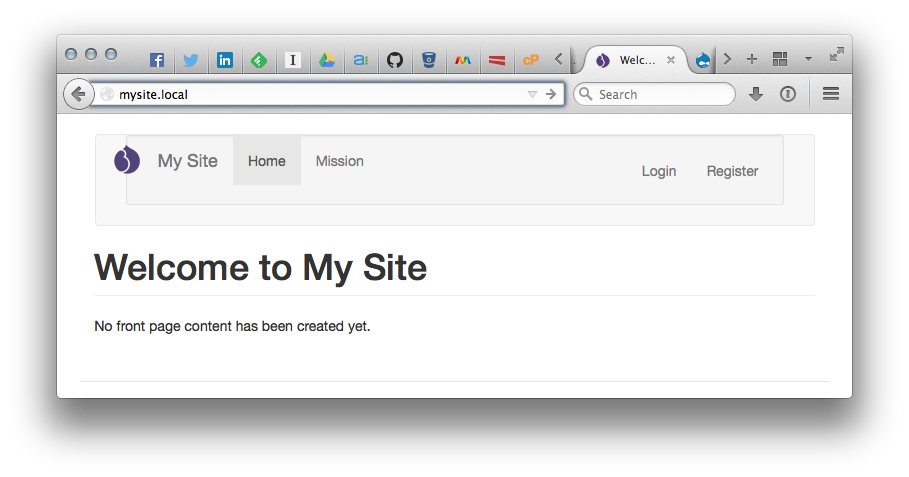Open the Facebook pinned tab

point(157,60)
